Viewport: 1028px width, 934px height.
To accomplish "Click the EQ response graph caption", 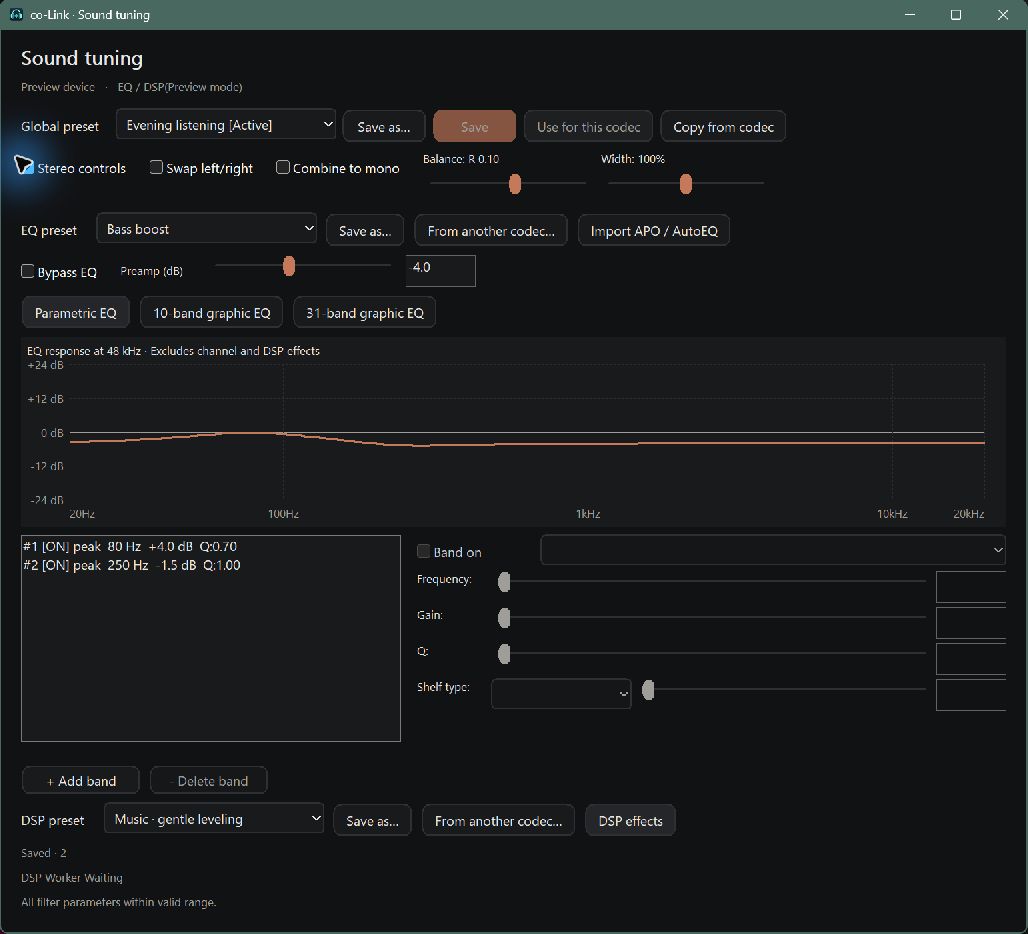I will click(x=173, y=351).
